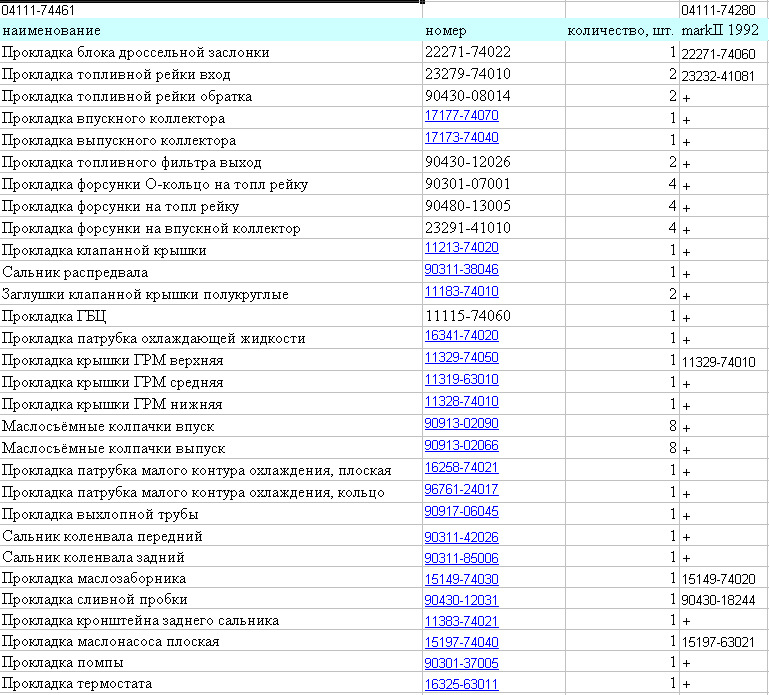
Task: Select cell 'Прокладка кронштейна заднего сальника'
Action: [211, 621]
